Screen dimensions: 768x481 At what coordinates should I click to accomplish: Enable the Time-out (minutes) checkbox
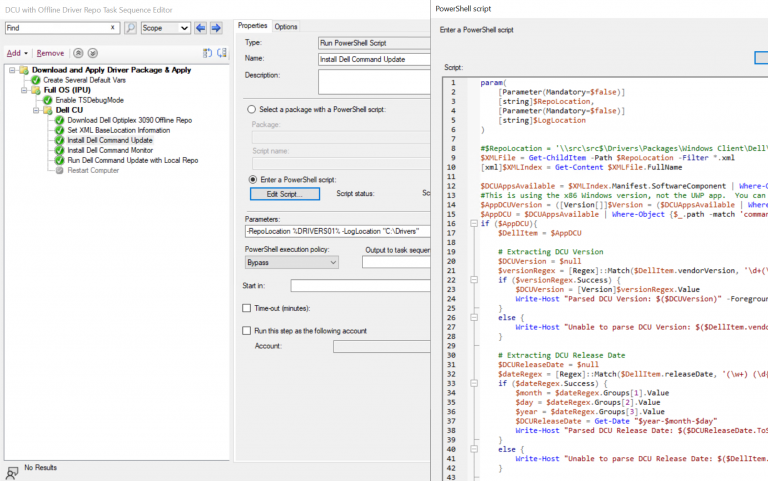[248, 308]
